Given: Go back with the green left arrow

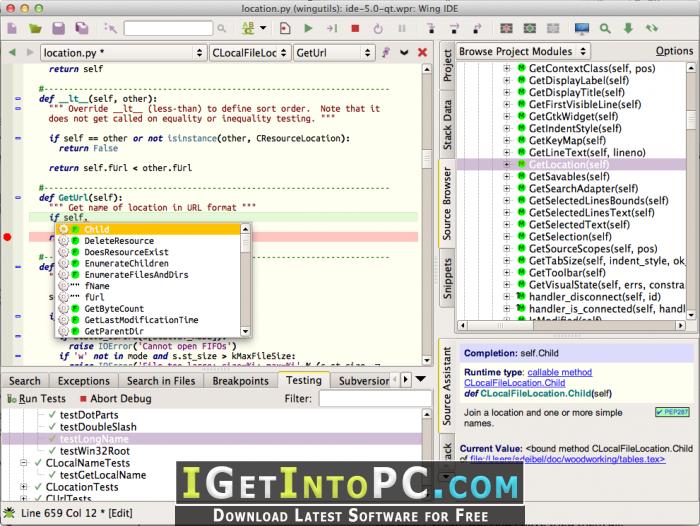Looking at the screenshot, I should click(12, 53).
